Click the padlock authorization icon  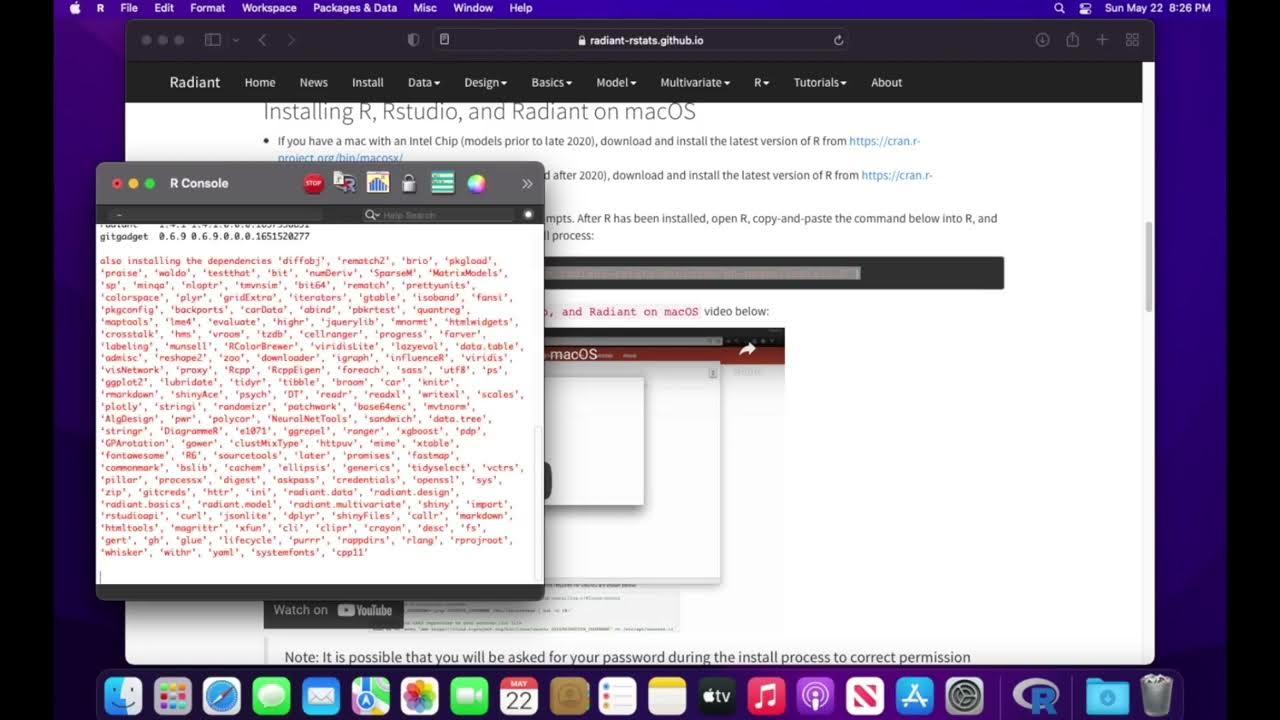409,183
